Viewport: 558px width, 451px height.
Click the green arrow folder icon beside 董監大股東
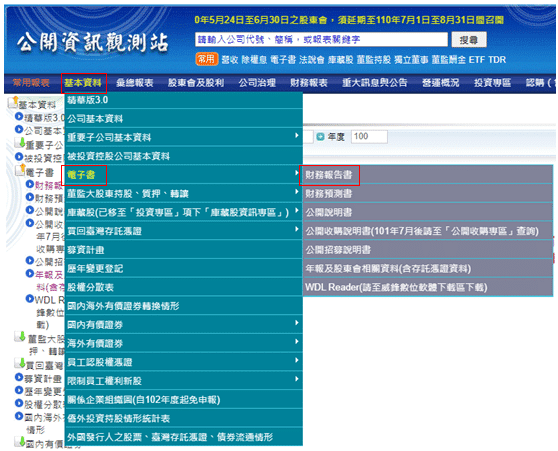point(20,336)
